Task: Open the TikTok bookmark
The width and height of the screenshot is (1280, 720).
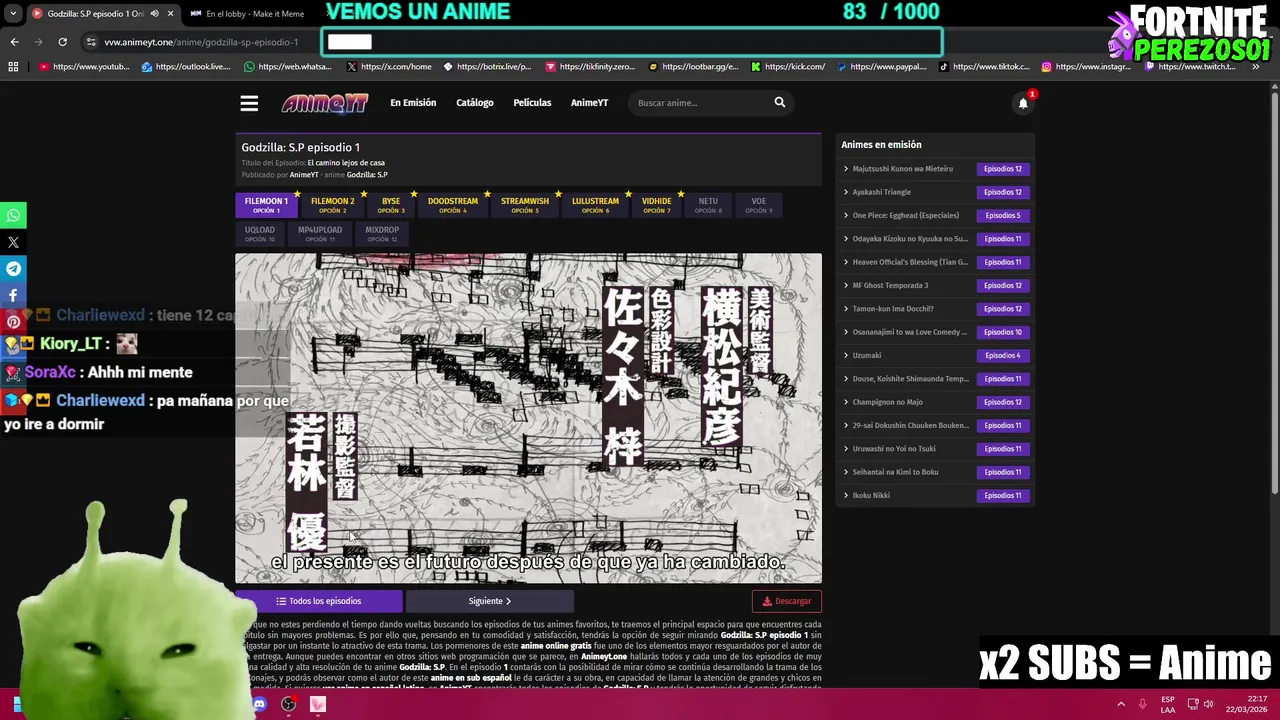Action: tap(984, 67)
